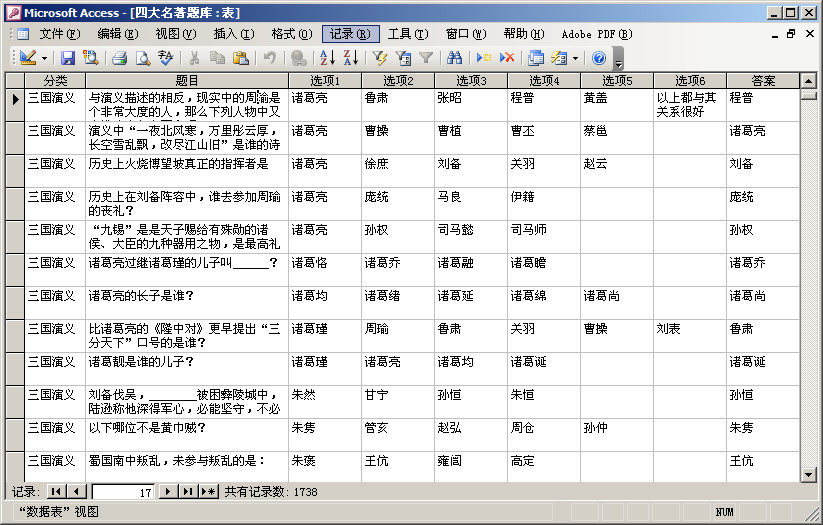Click the vertical scrollbar up arrow
The height and width of the screenshot is (525, 823).
[x=808, y=81]
